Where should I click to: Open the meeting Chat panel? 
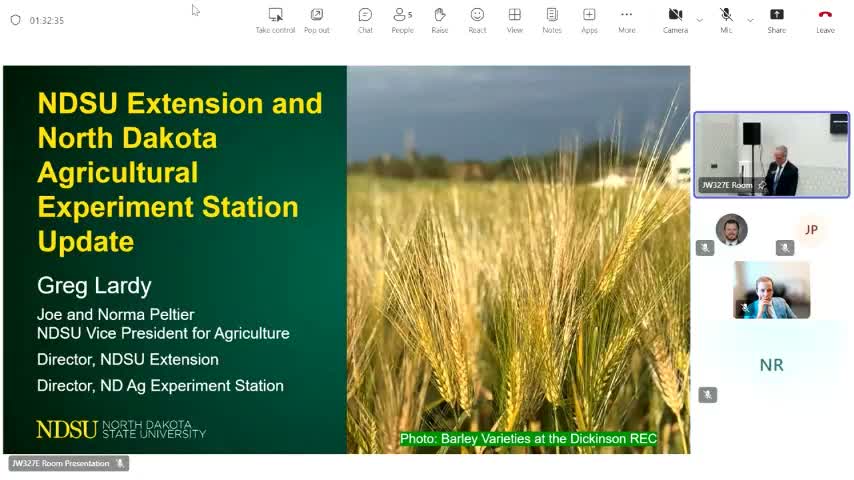365,19
